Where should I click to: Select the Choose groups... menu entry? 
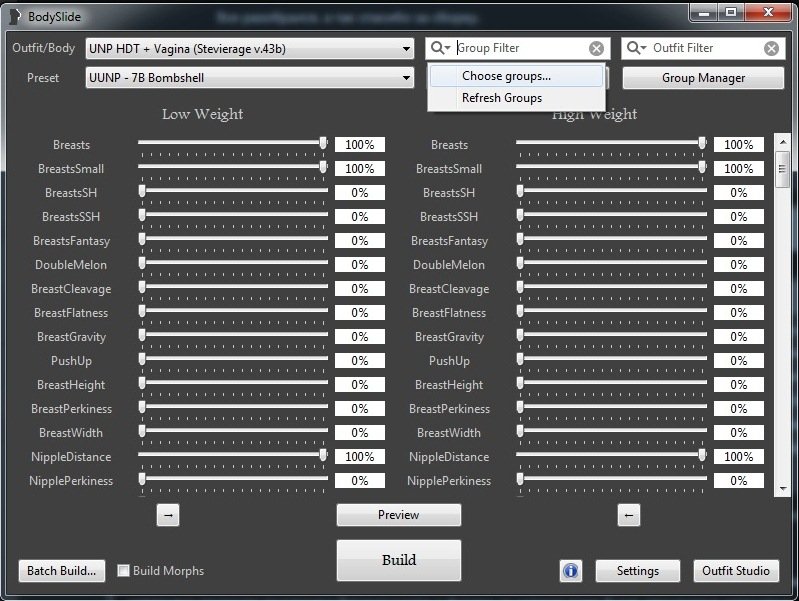click(x=506, y=76)
